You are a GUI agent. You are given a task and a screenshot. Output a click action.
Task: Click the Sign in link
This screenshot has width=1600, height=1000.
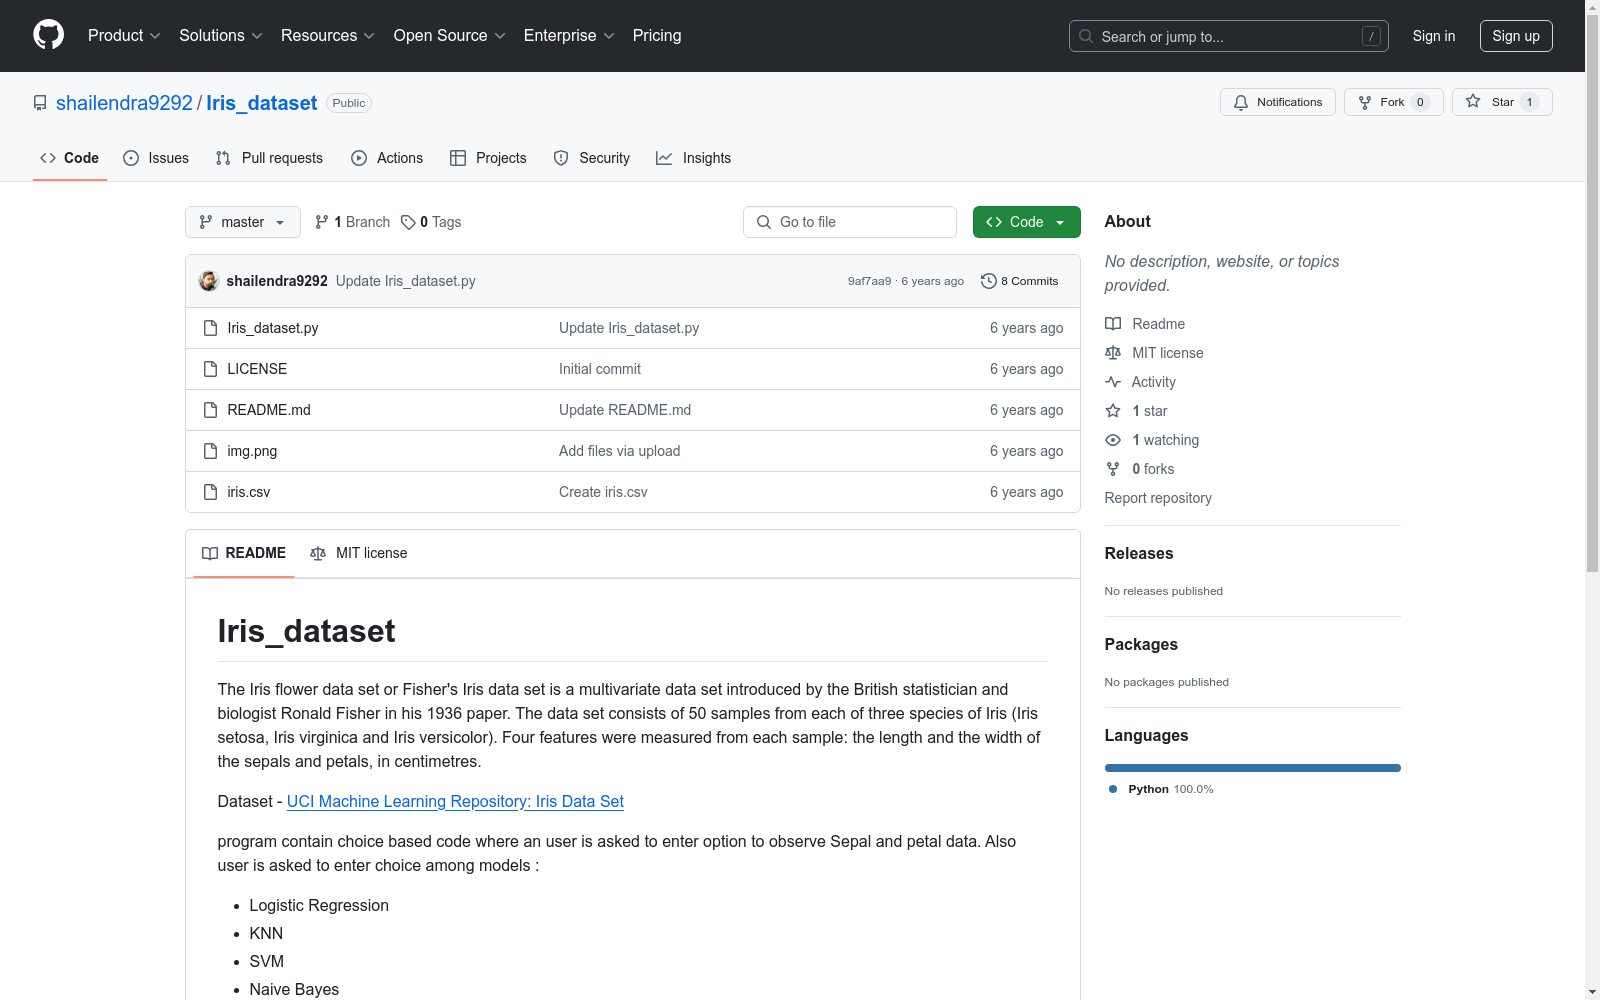pos(1434,36)
